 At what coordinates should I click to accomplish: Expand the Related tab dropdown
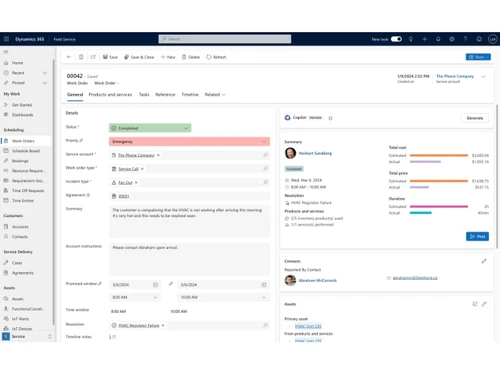(x=215, y=95)
